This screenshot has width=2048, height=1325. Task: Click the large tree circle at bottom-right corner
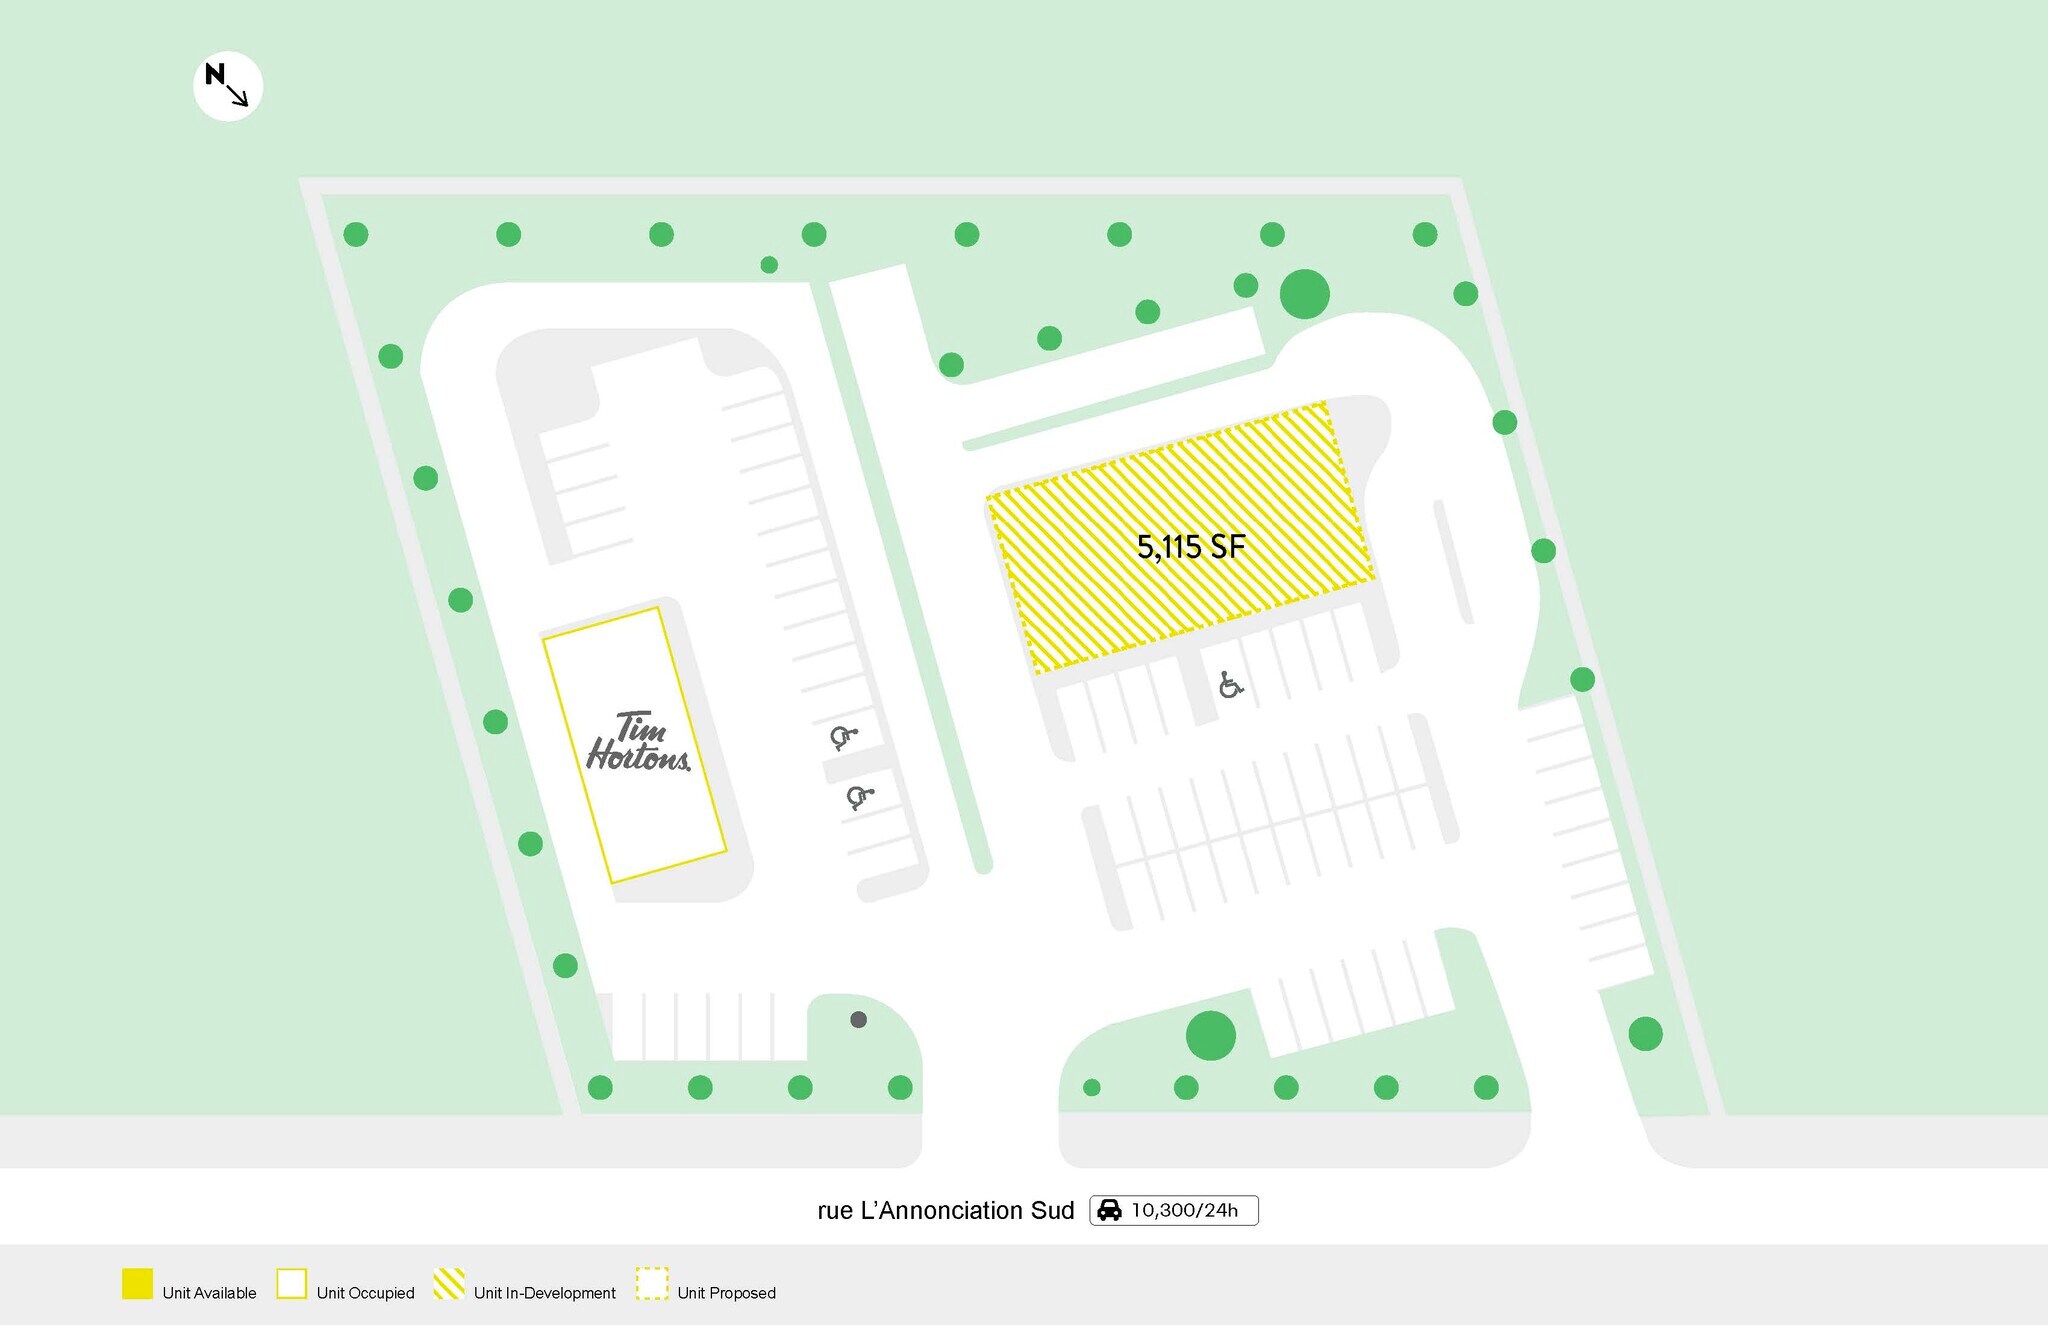tap(1645, 1033)
